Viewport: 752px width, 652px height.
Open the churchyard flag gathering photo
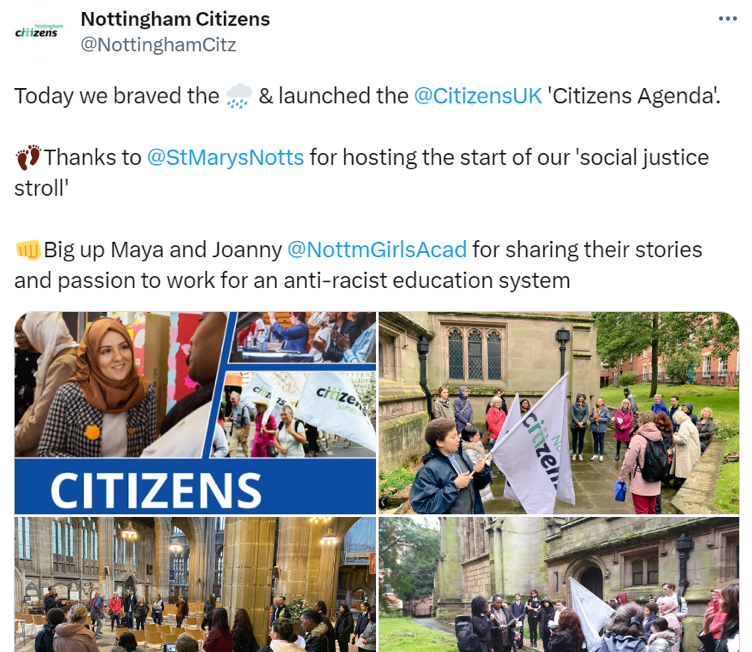pos(559,413)
